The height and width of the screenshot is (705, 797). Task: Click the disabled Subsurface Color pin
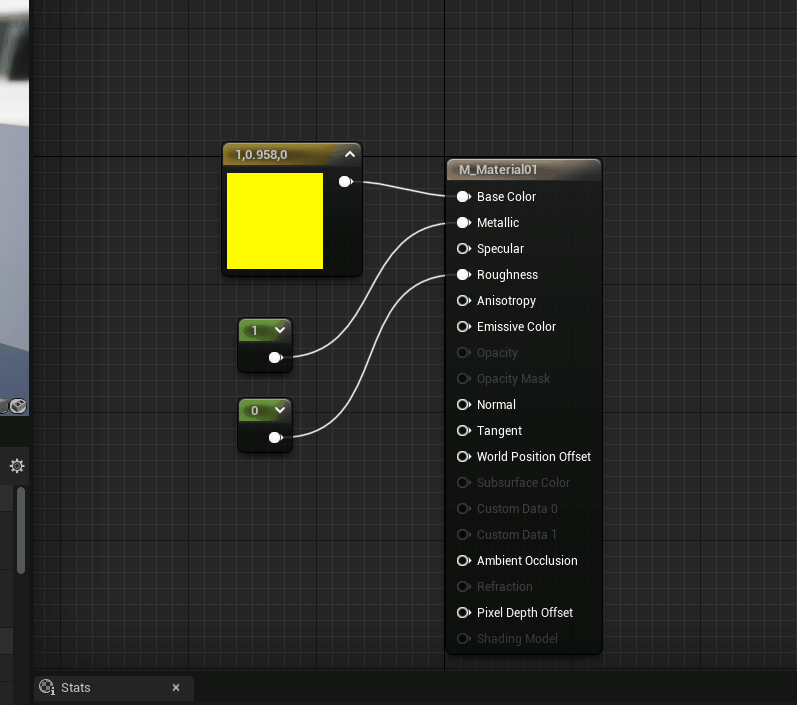(x=464, y=482)
